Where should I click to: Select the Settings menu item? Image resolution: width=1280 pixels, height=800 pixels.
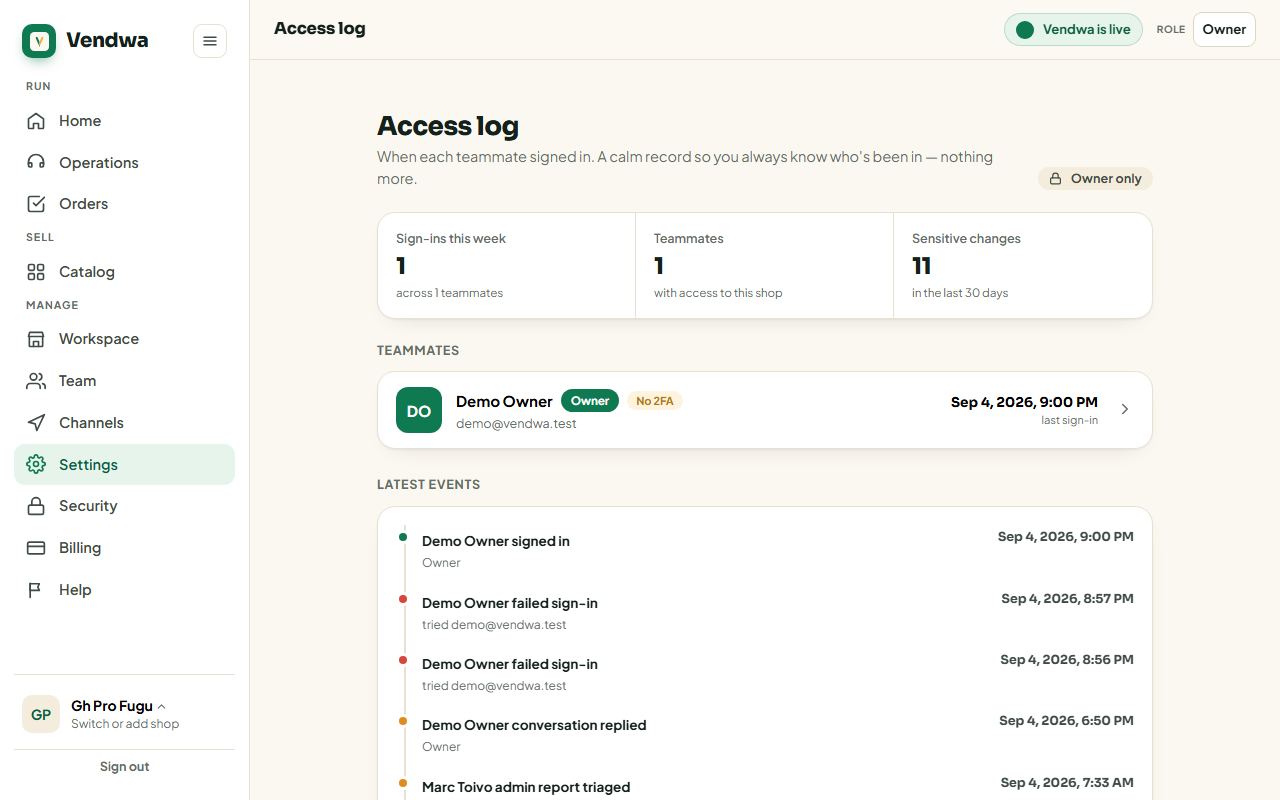coord(124,465)
